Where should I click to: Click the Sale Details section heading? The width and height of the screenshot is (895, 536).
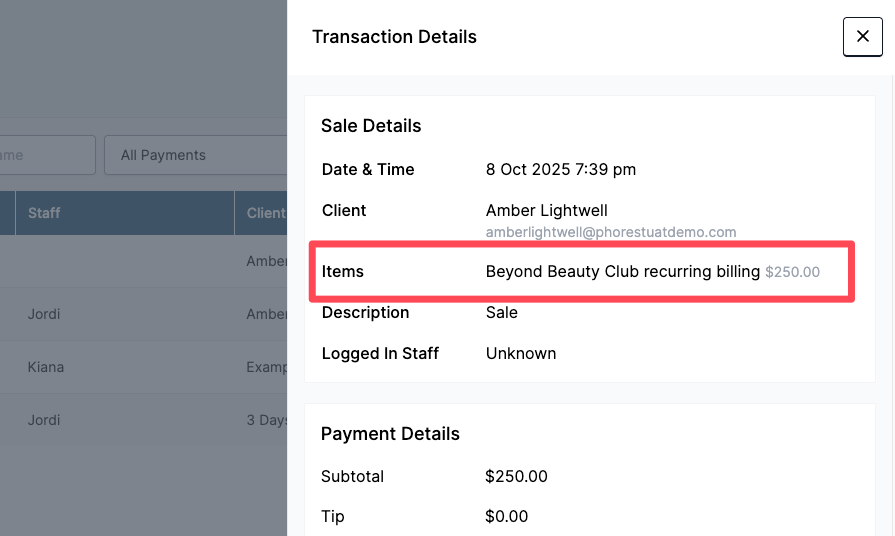coord(371,126)
